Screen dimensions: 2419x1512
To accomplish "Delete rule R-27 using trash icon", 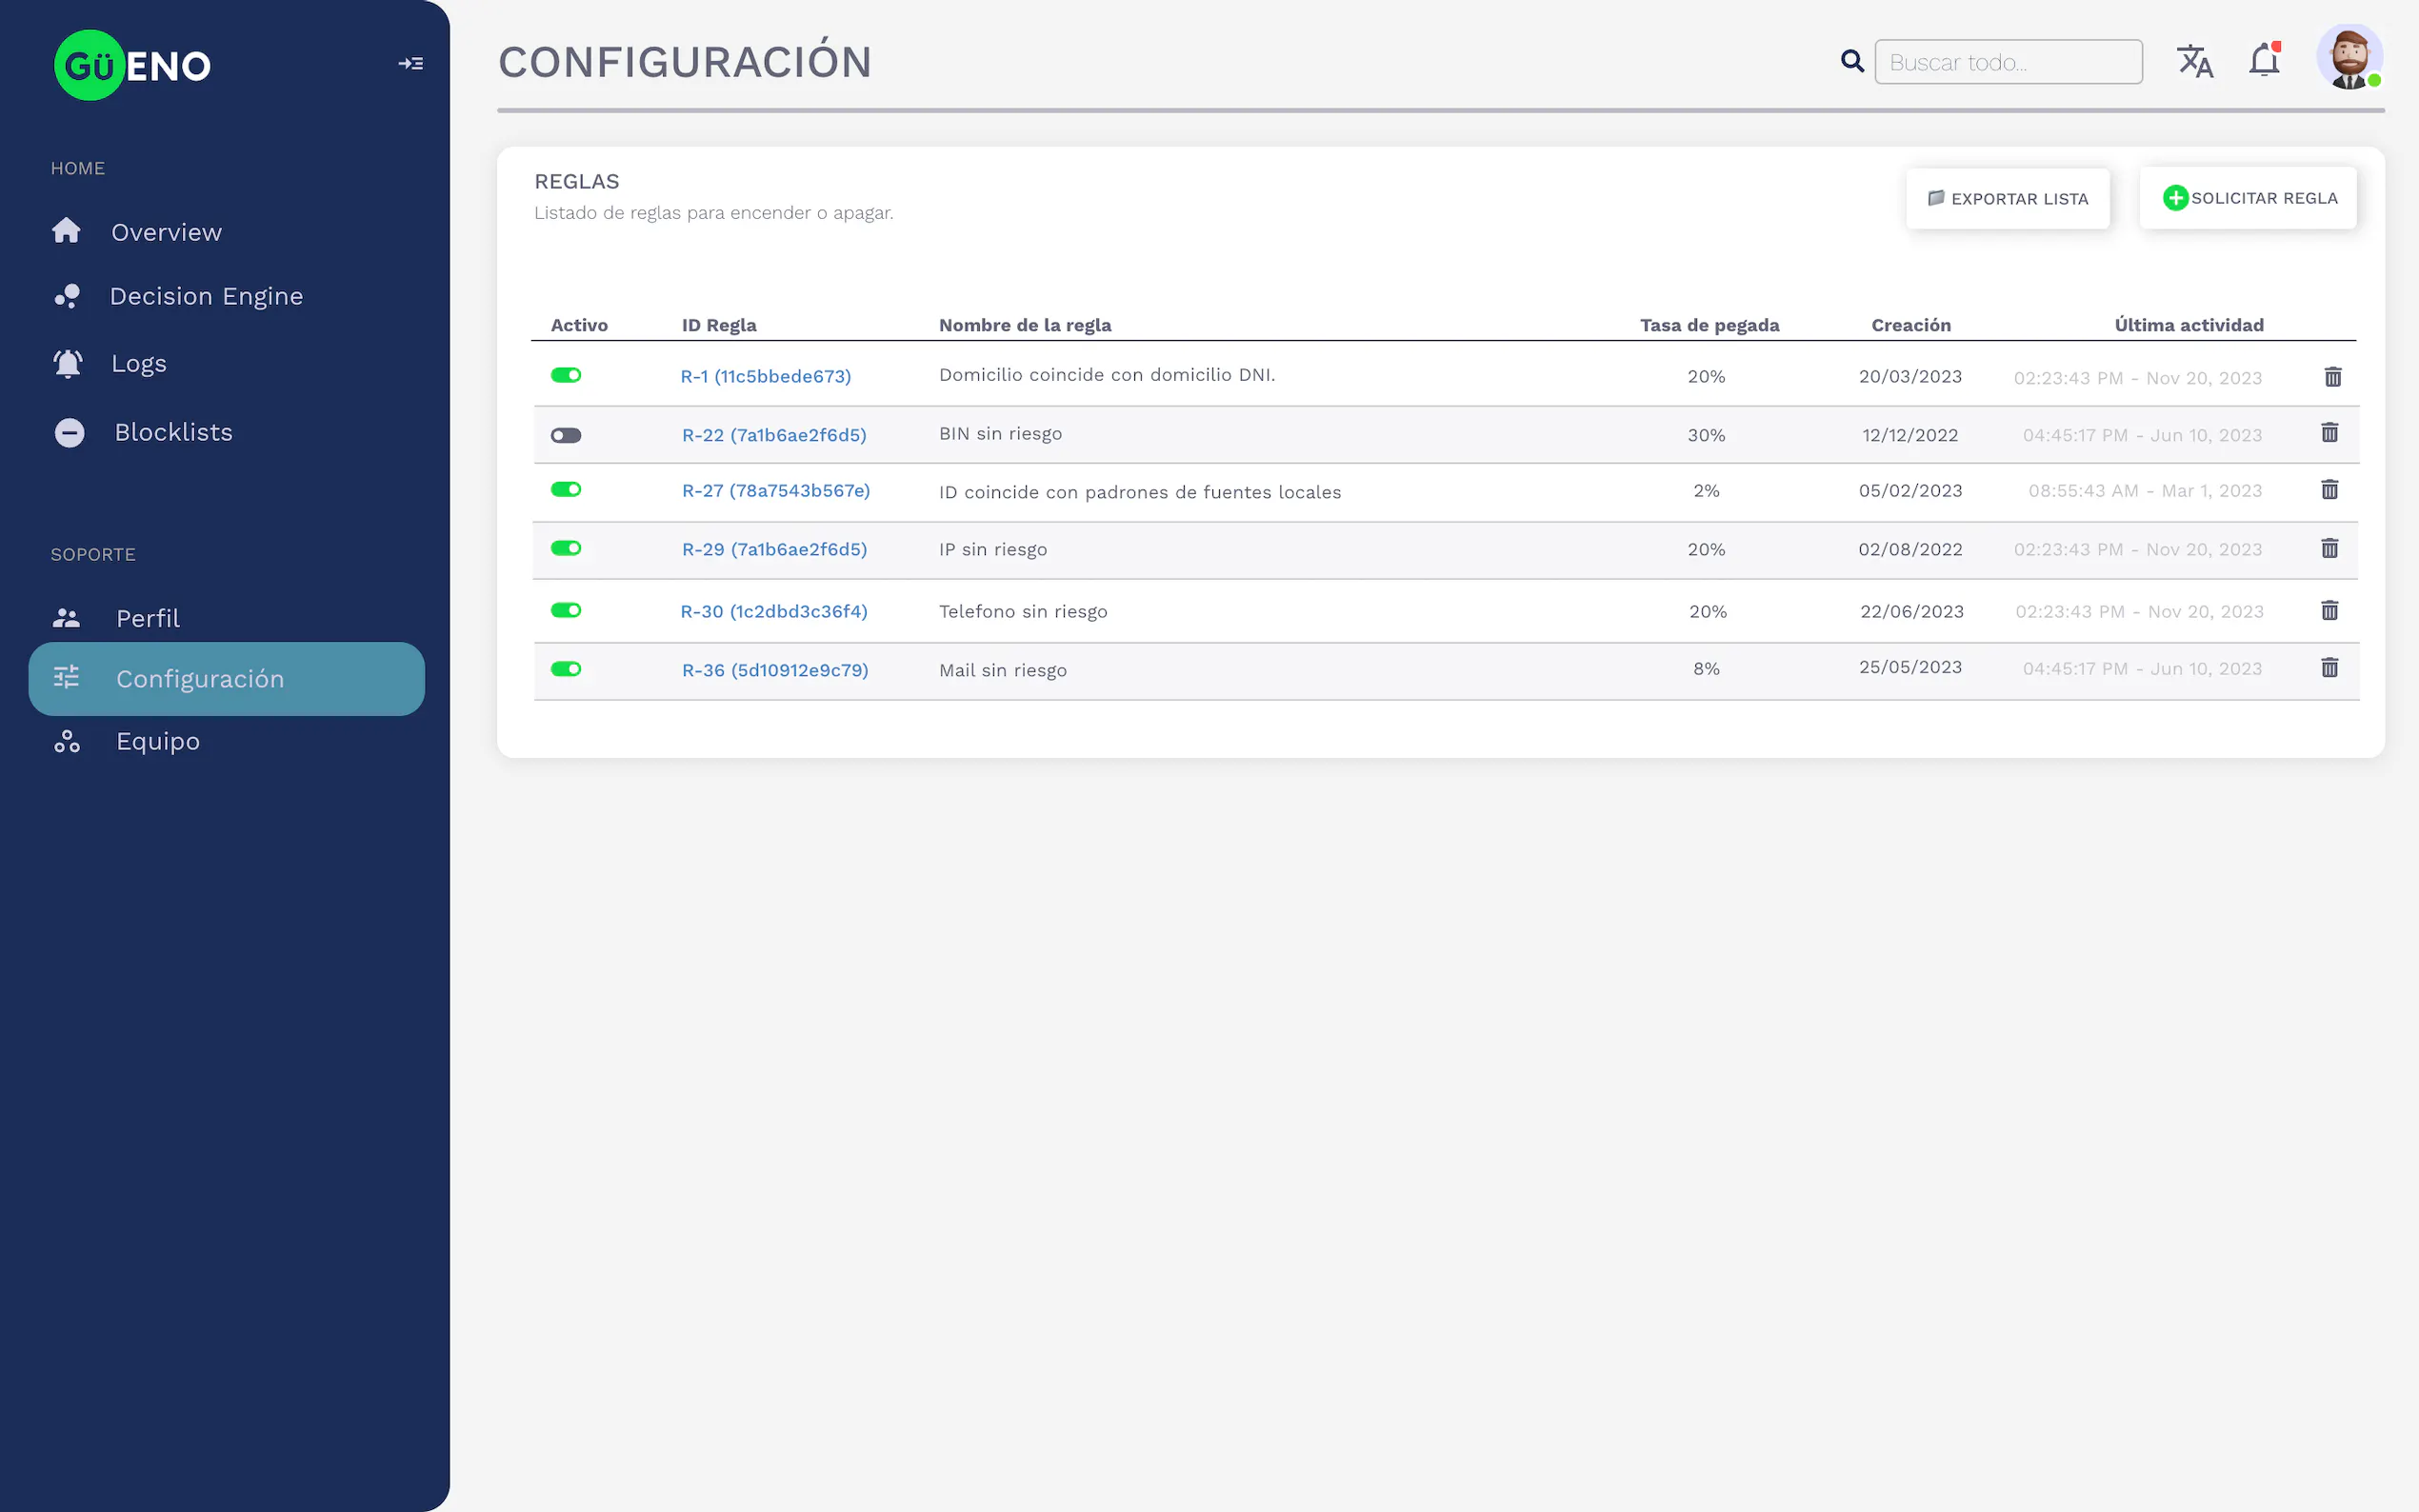I will pyautogui.click(x=2329, y=490).
